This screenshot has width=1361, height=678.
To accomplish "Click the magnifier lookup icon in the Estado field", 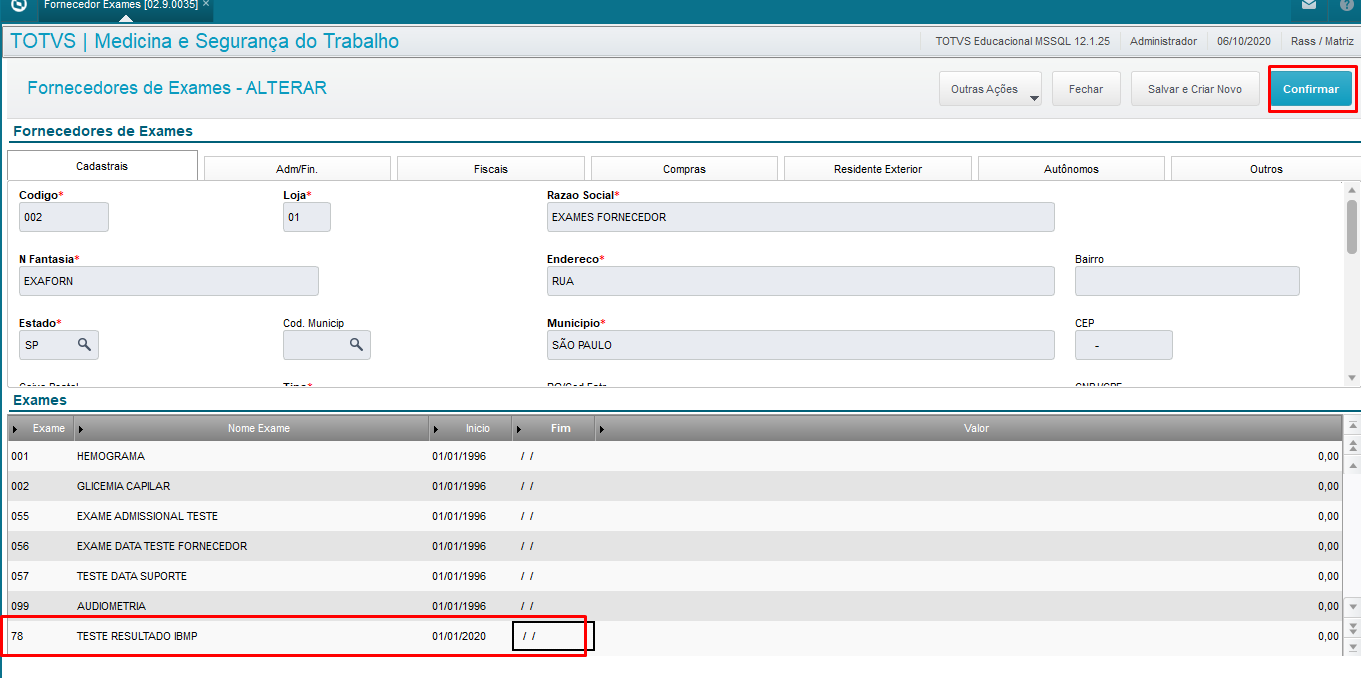I will [85, 345].
